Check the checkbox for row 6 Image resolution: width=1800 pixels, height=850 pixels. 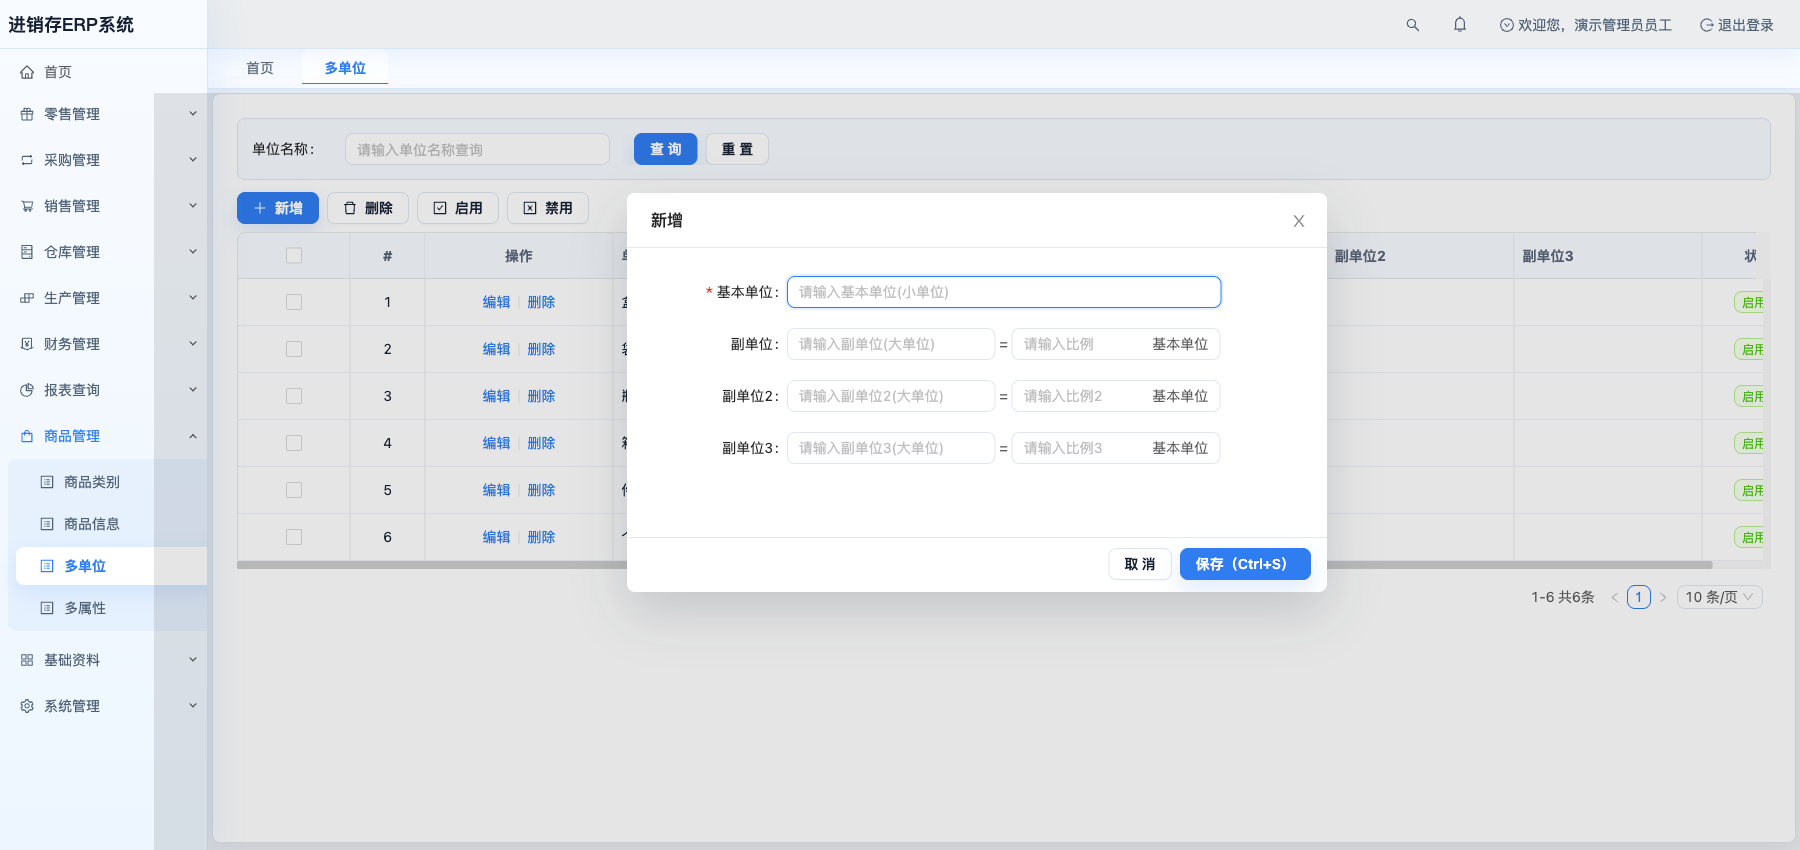[x=294, y=537]
